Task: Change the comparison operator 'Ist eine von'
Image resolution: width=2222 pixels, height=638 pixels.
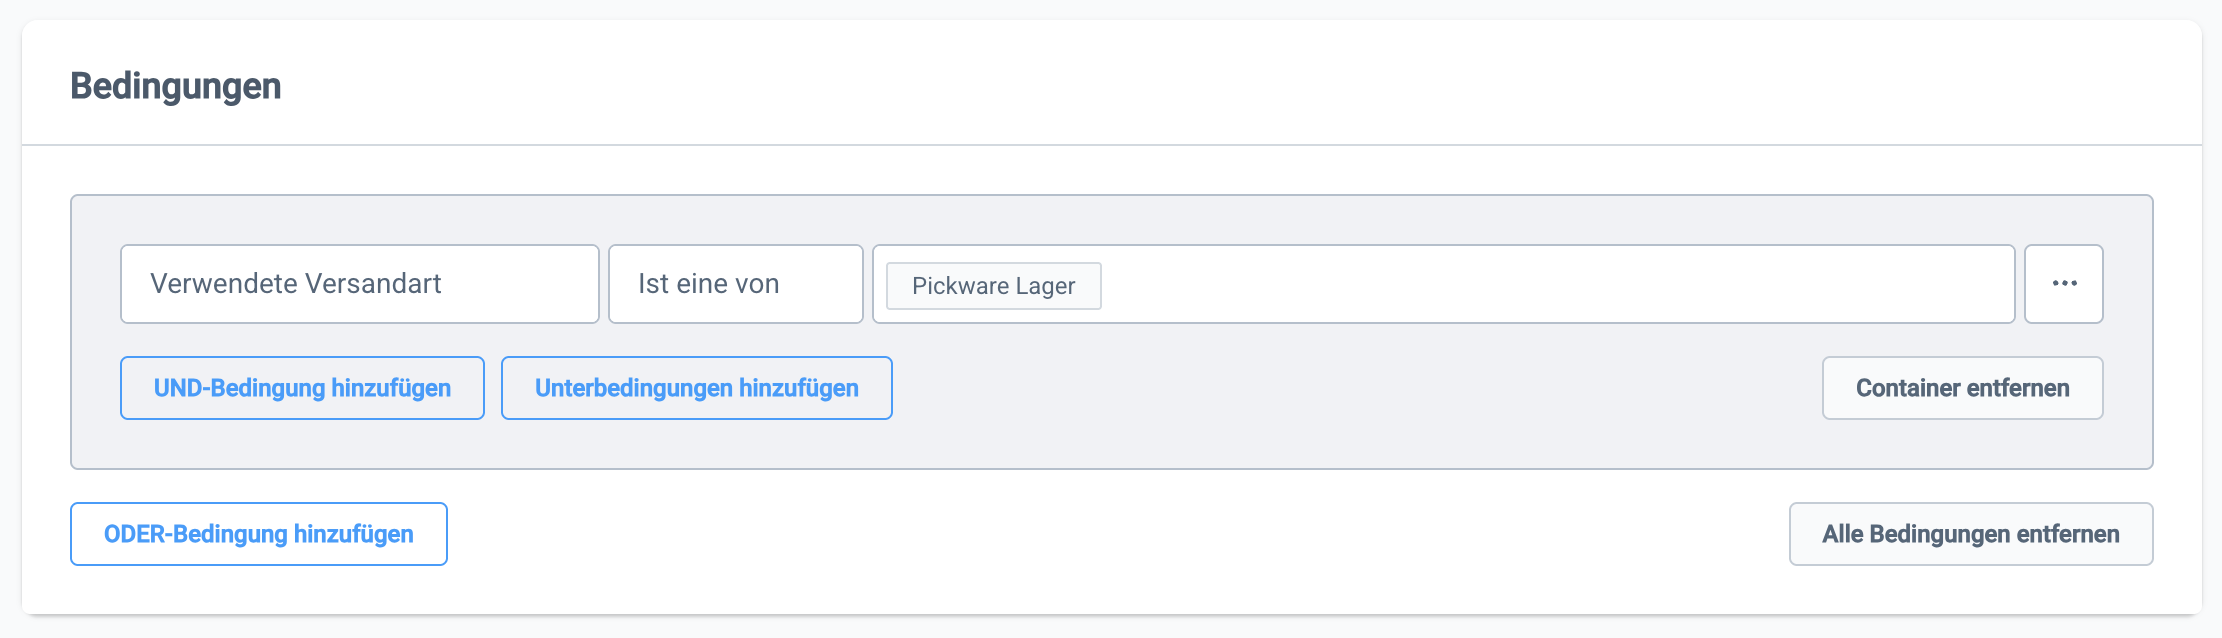Action: tap(735, 284)
